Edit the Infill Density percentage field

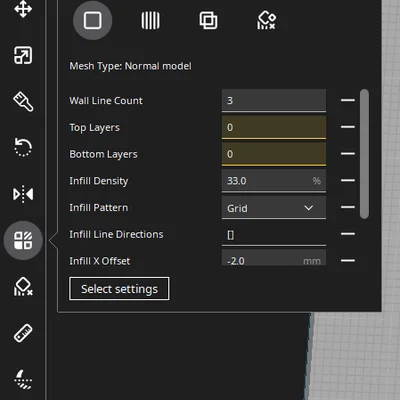coord(274,181)
